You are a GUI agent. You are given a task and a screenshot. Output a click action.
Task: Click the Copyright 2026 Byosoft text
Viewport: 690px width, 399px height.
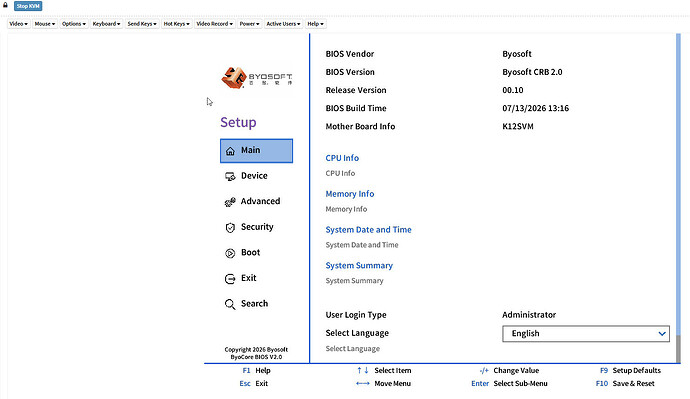point(256,350)
